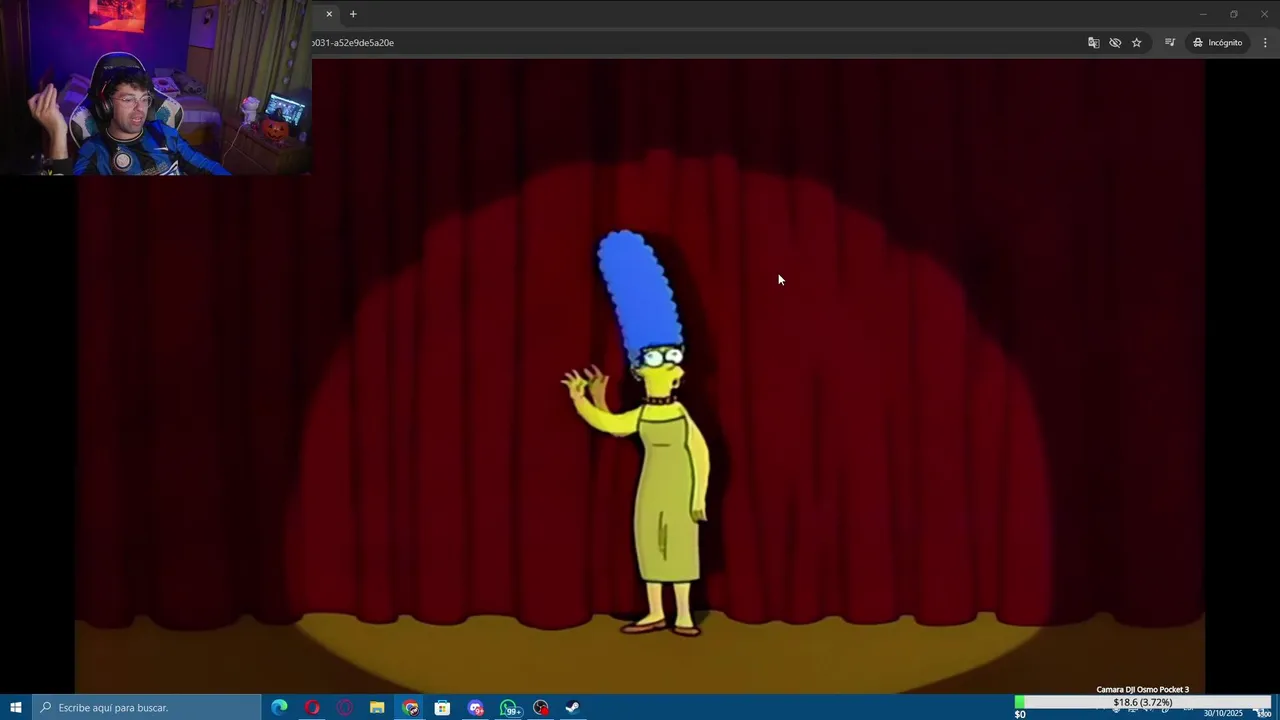The image size is (1280, 720).
Task: Click the URL text in the address bar
Action: [353, 43]
